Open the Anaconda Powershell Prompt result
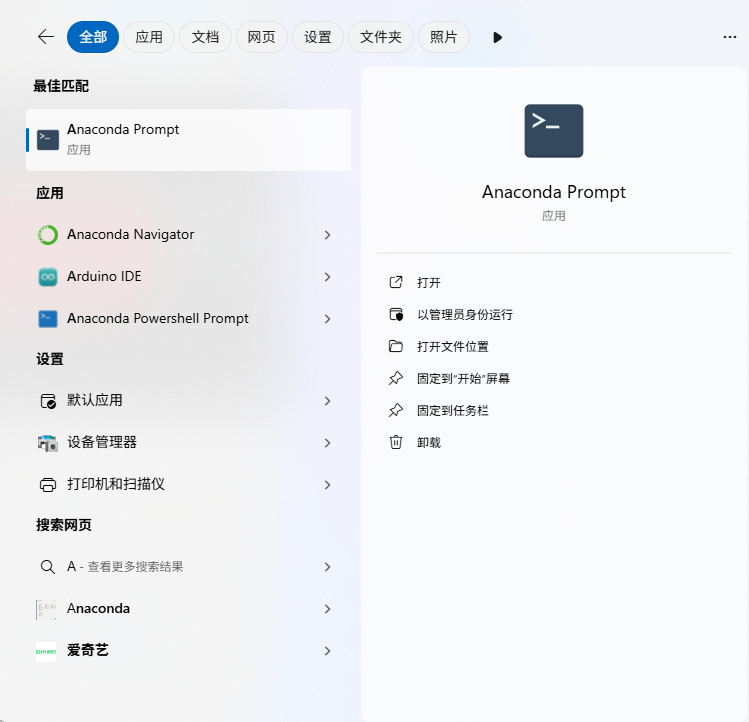This screenshot has height=722, width=749. pyautogui.click(x=188, y=319)
